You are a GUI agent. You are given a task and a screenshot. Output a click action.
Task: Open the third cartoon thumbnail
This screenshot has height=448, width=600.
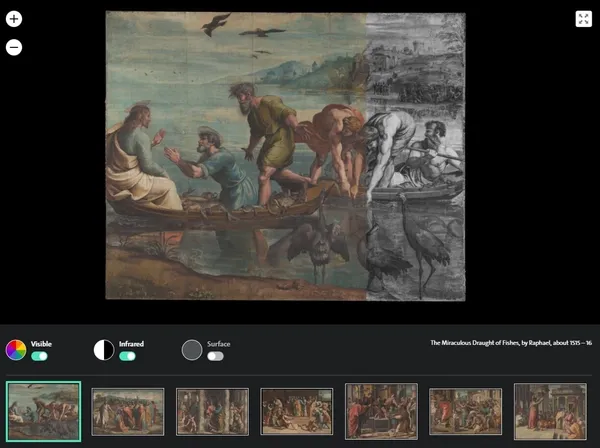(212, 412)
